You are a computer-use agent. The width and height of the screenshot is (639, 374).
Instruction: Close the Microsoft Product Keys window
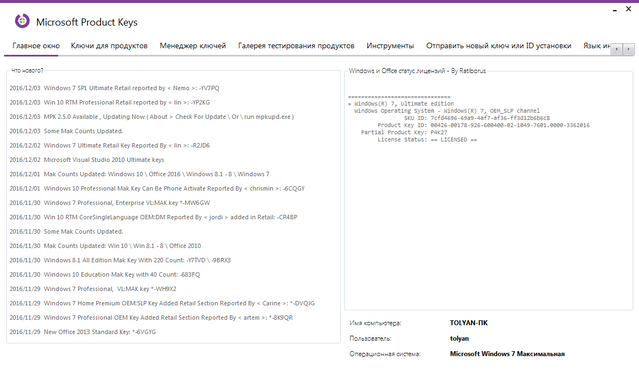pyautogui.click(x=628, y=9)
